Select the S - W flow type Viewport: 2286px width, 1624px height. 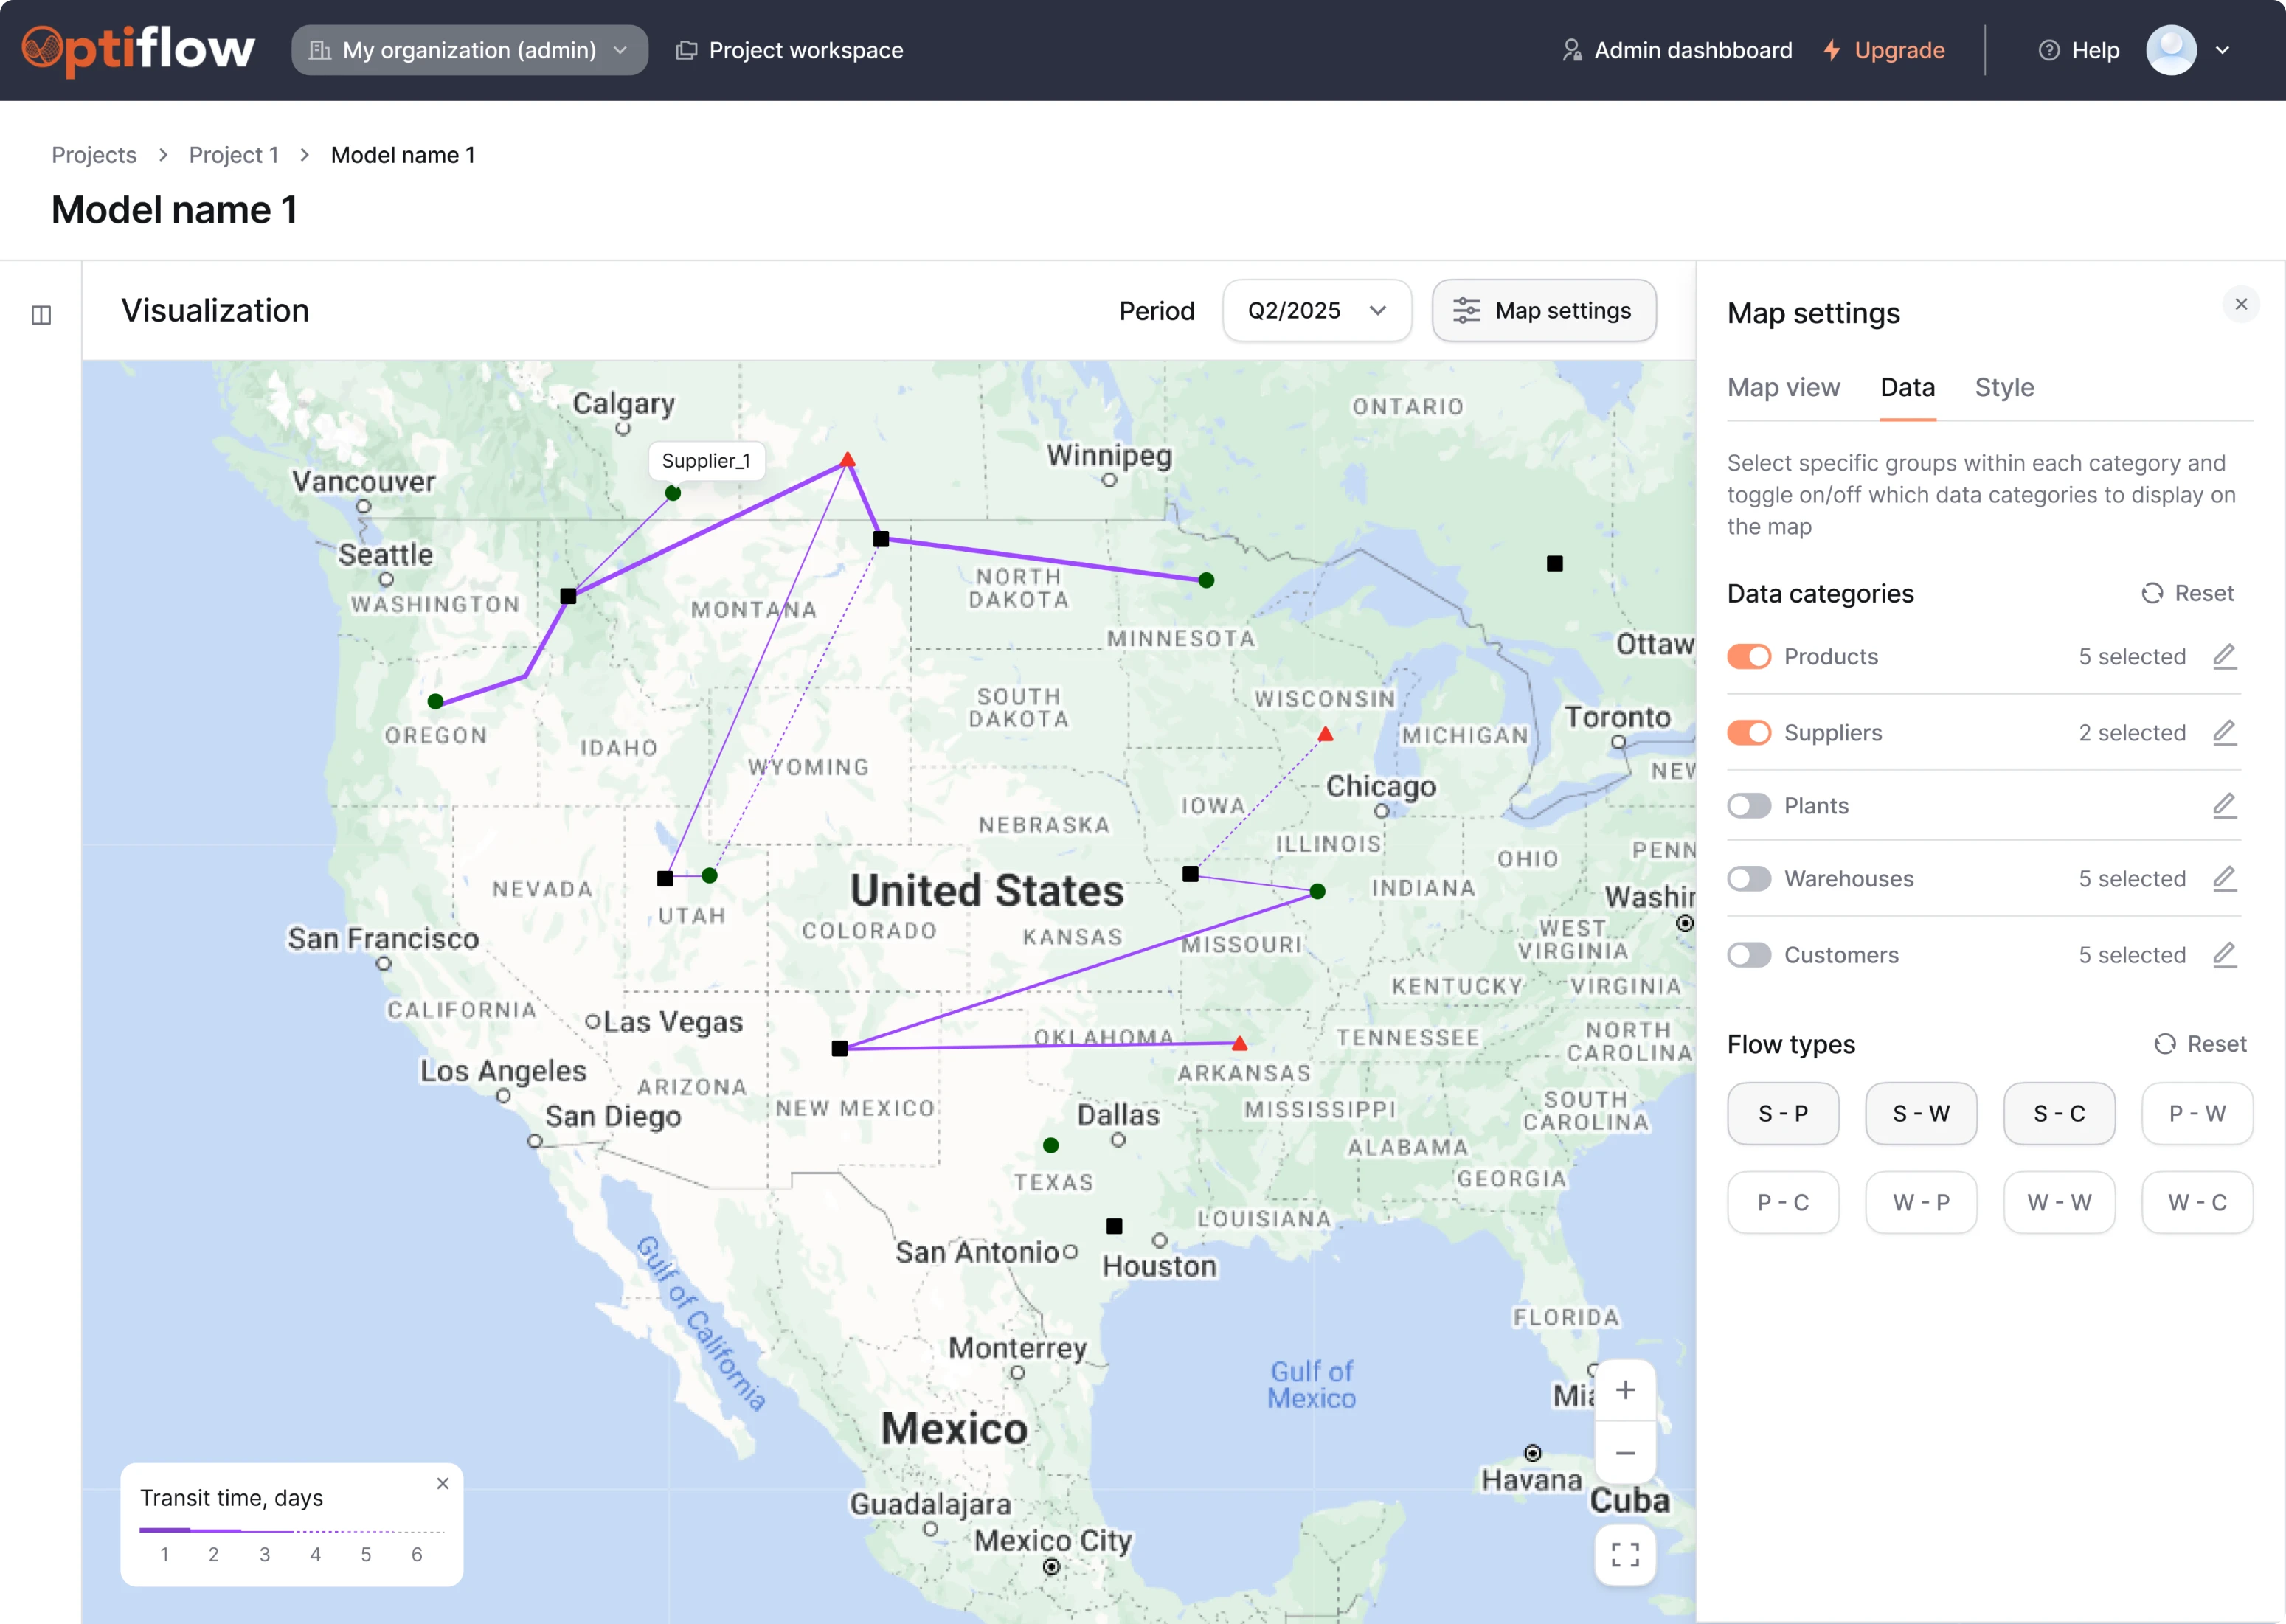point(1920,1113)
